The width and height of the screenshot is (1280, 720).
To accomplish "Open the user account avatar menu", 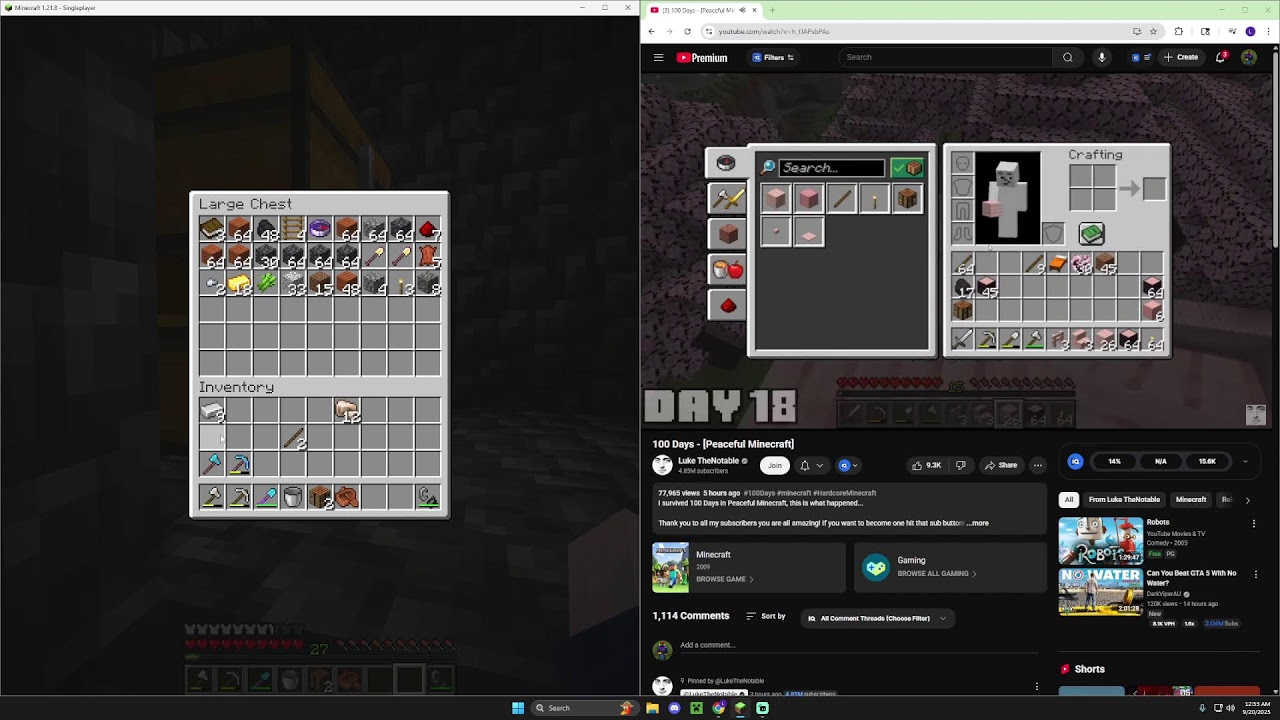I will click(x=1249, y=57).
